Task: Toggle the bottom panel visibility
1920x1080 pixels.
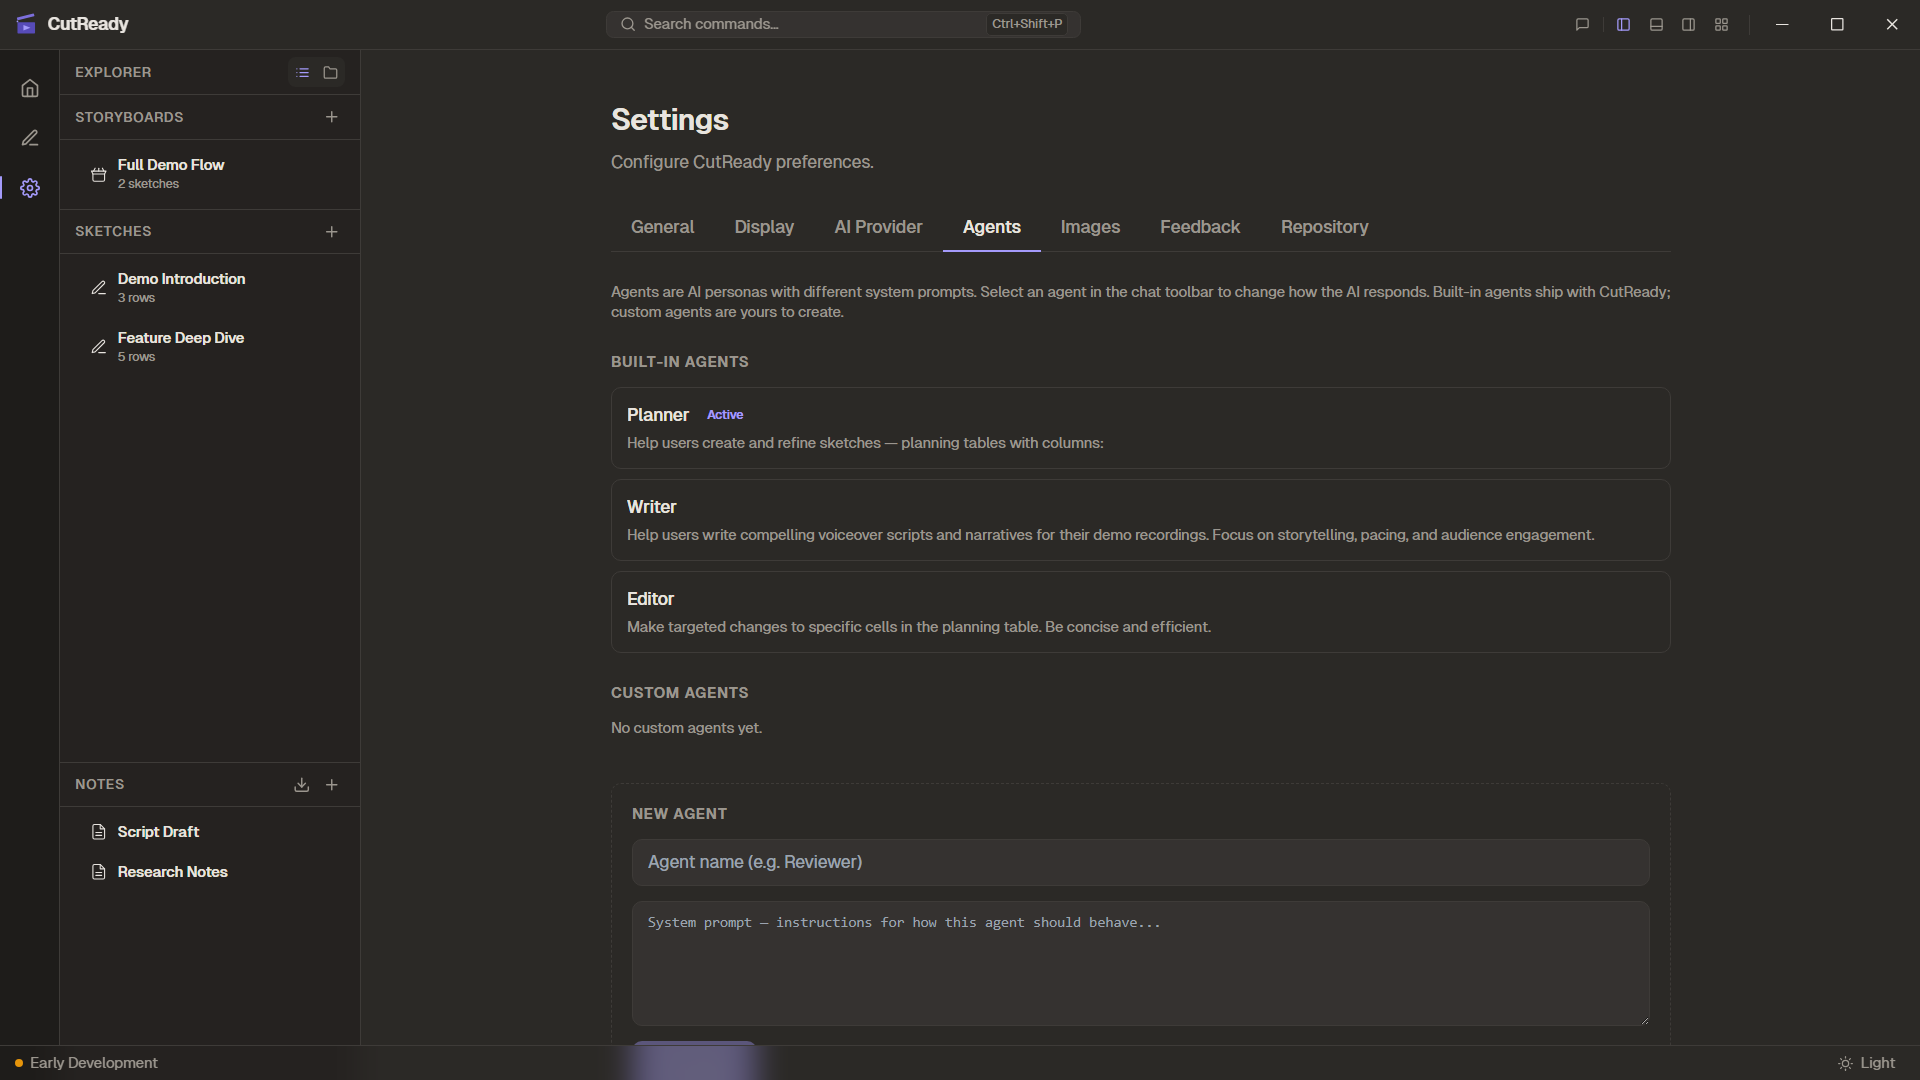Action: [x=1656, y=24]
